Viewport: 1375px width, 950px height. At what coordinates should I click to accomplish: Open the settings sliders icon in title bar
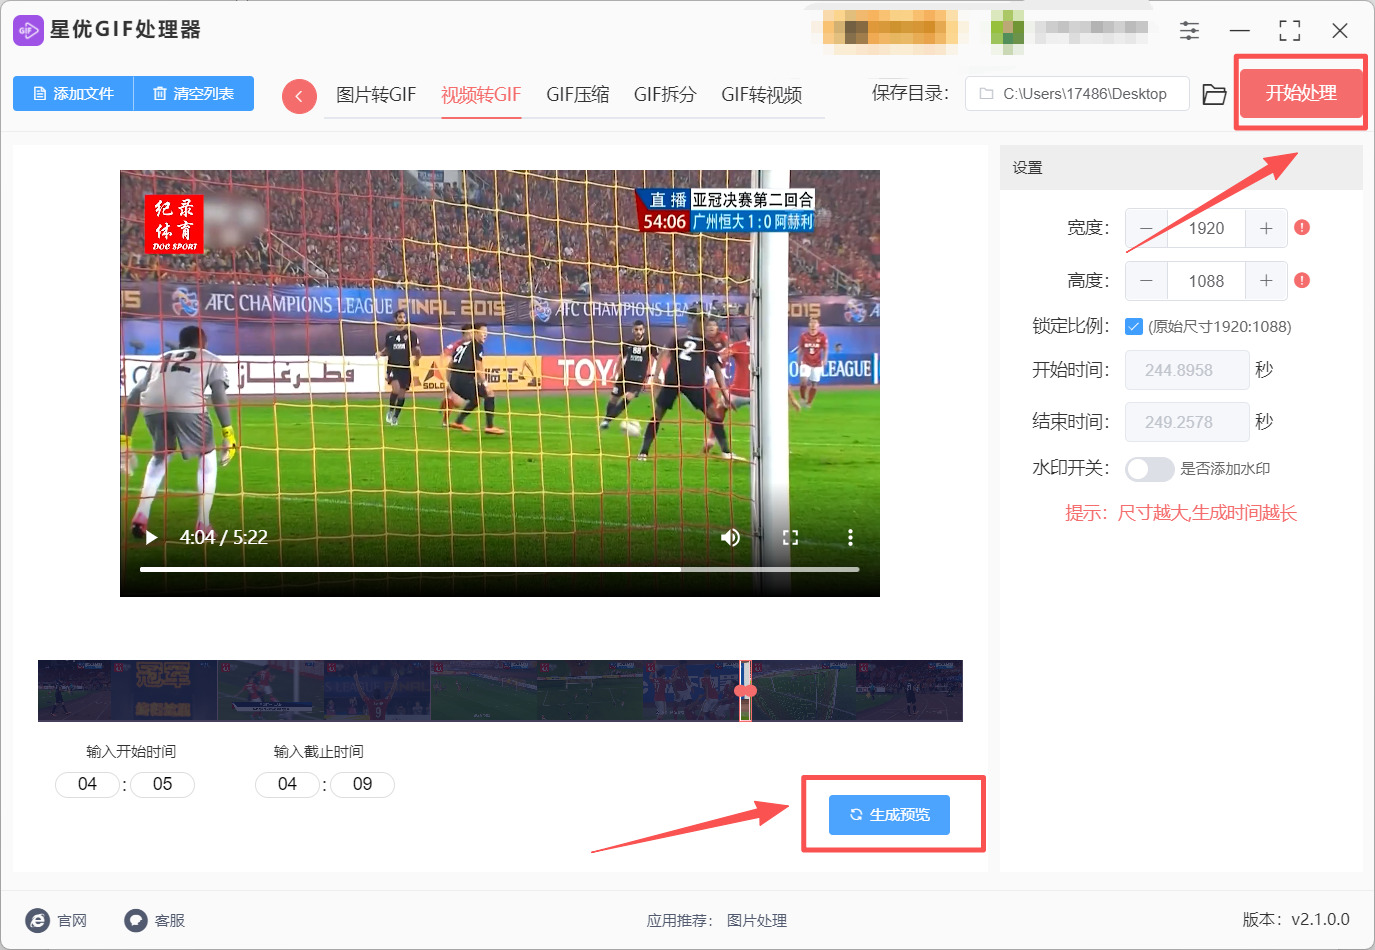coord(1189,30)
